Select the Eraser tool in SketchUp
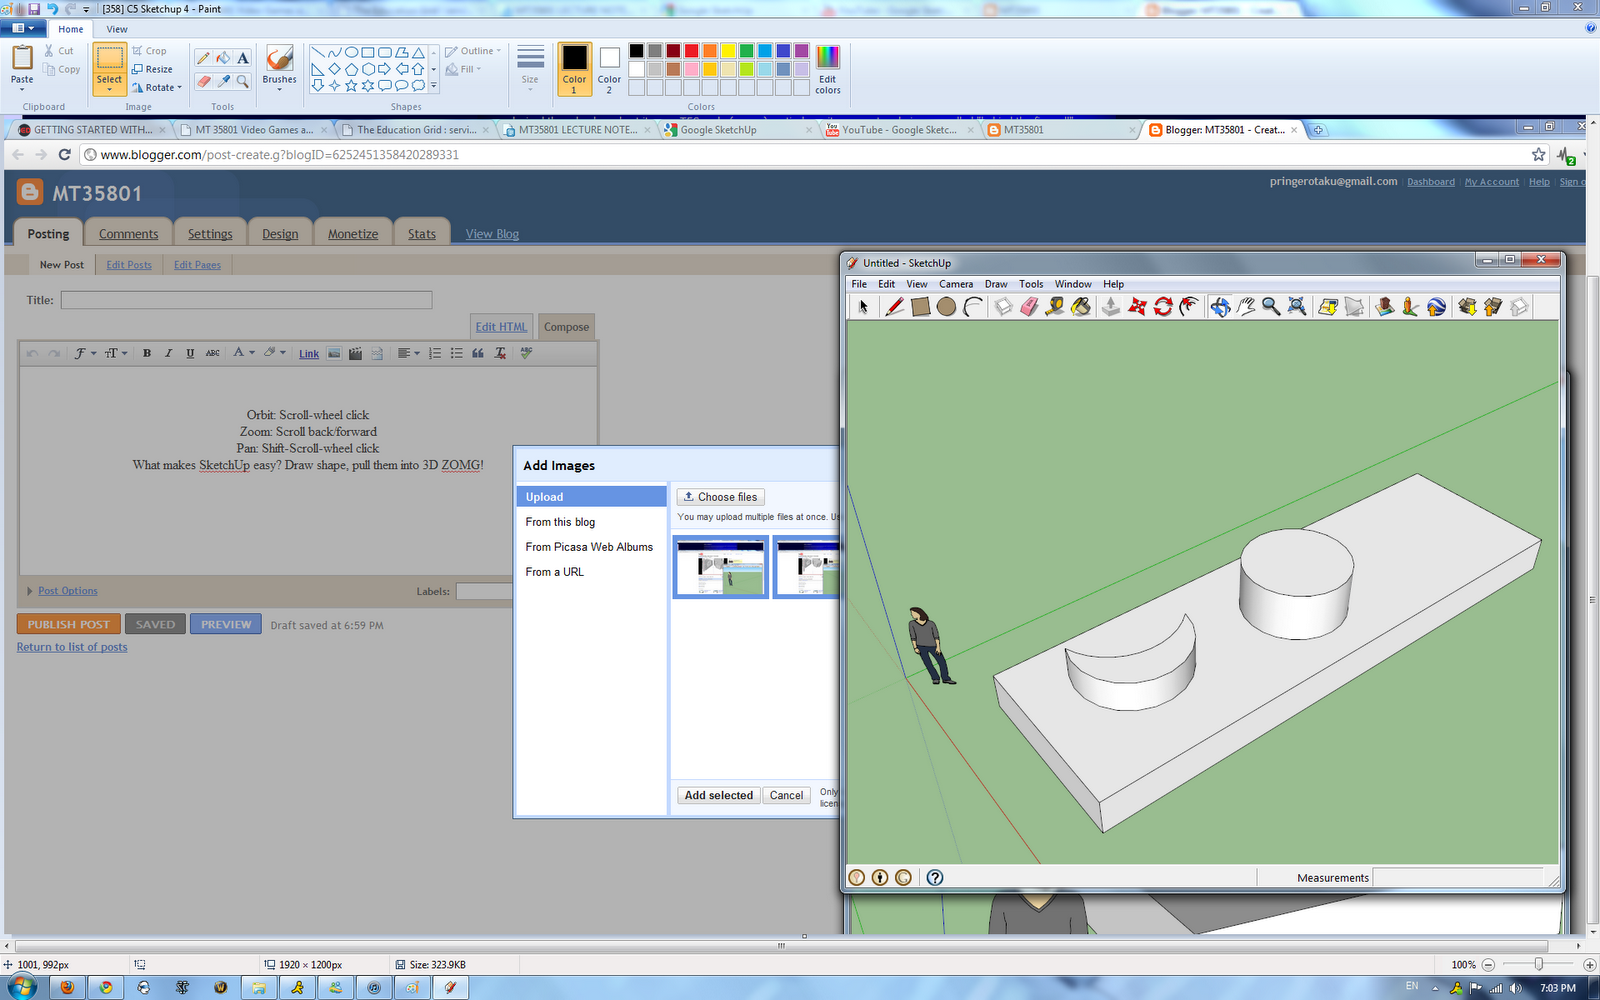The width and height of the screenshot is (1600, 1000). (x=1028, y=307)
